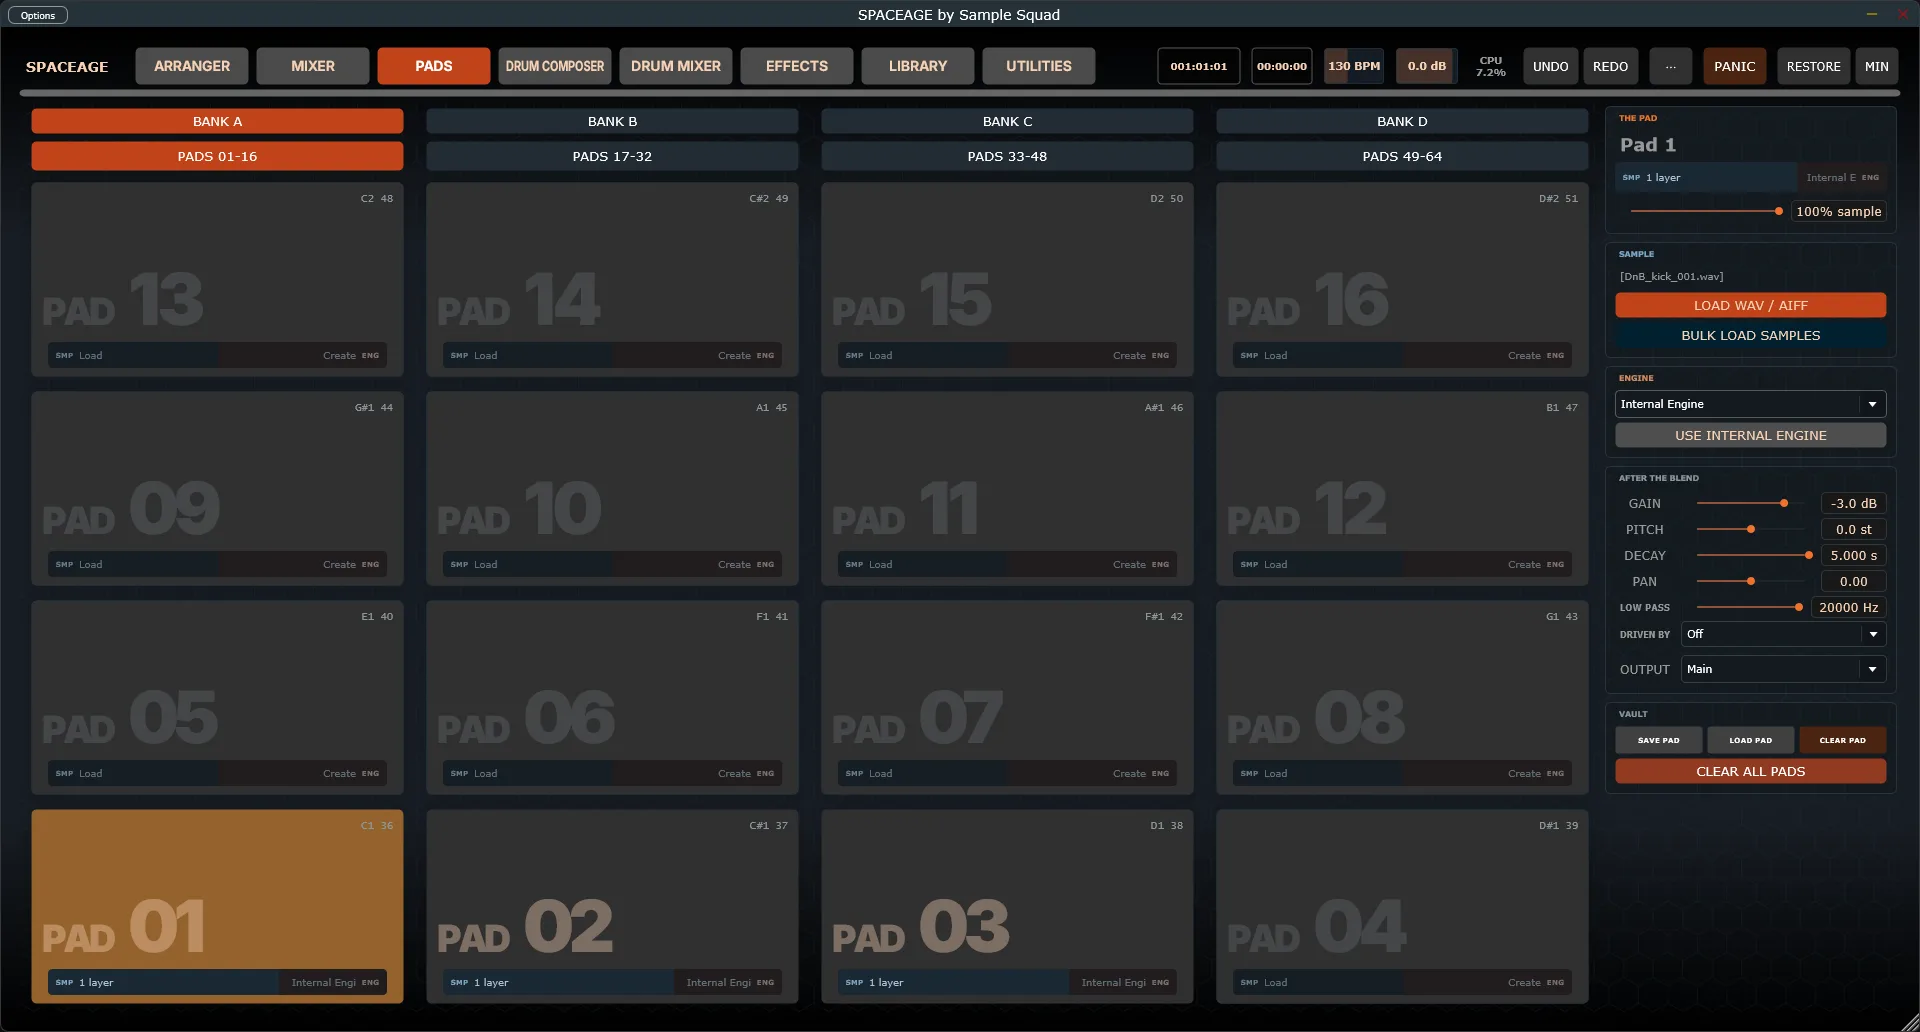Show PADS 01-16
The width and height of the screenshot is (1920, 1032).
(217, 156)
